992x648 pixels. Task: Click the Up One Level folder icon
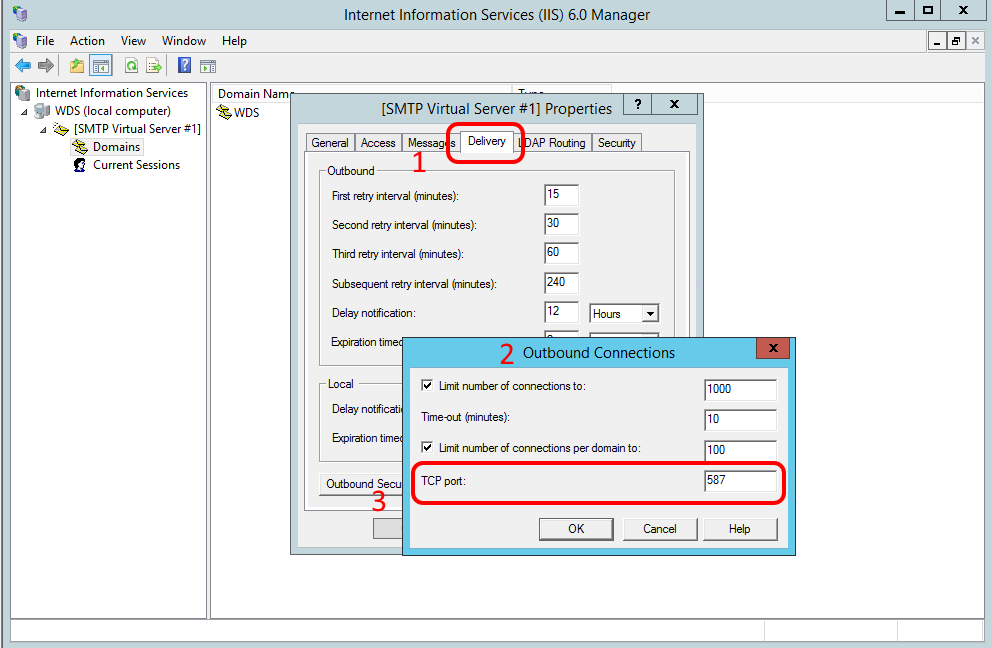[77, 66]
